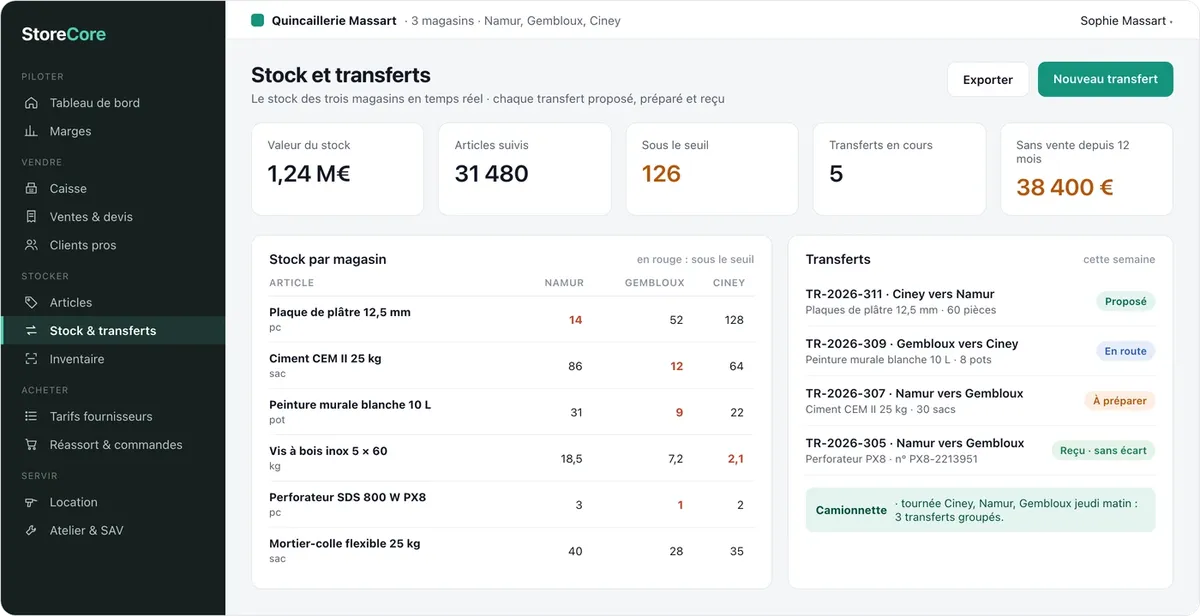Select the Plaque de plâtre 12,5 mm row

pos(512,319)
